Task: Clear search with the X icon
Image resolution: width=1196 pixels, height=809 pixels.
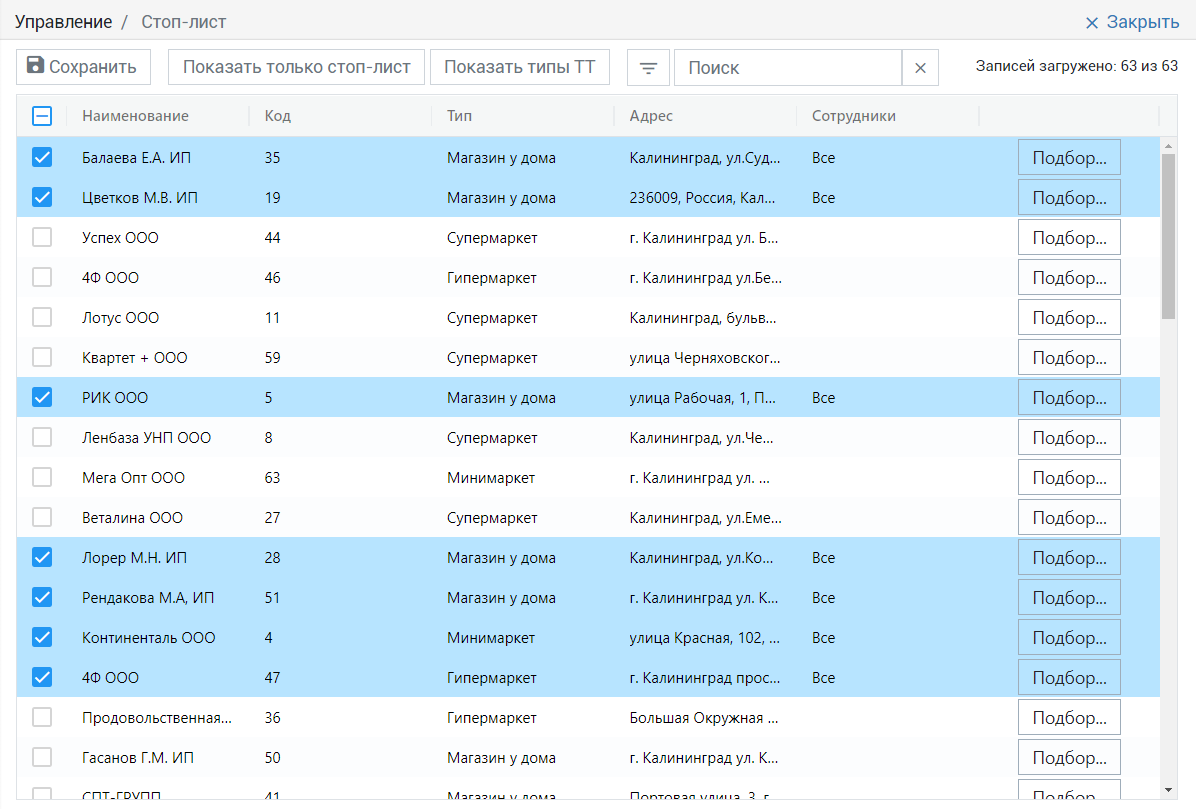Action: 920,68
